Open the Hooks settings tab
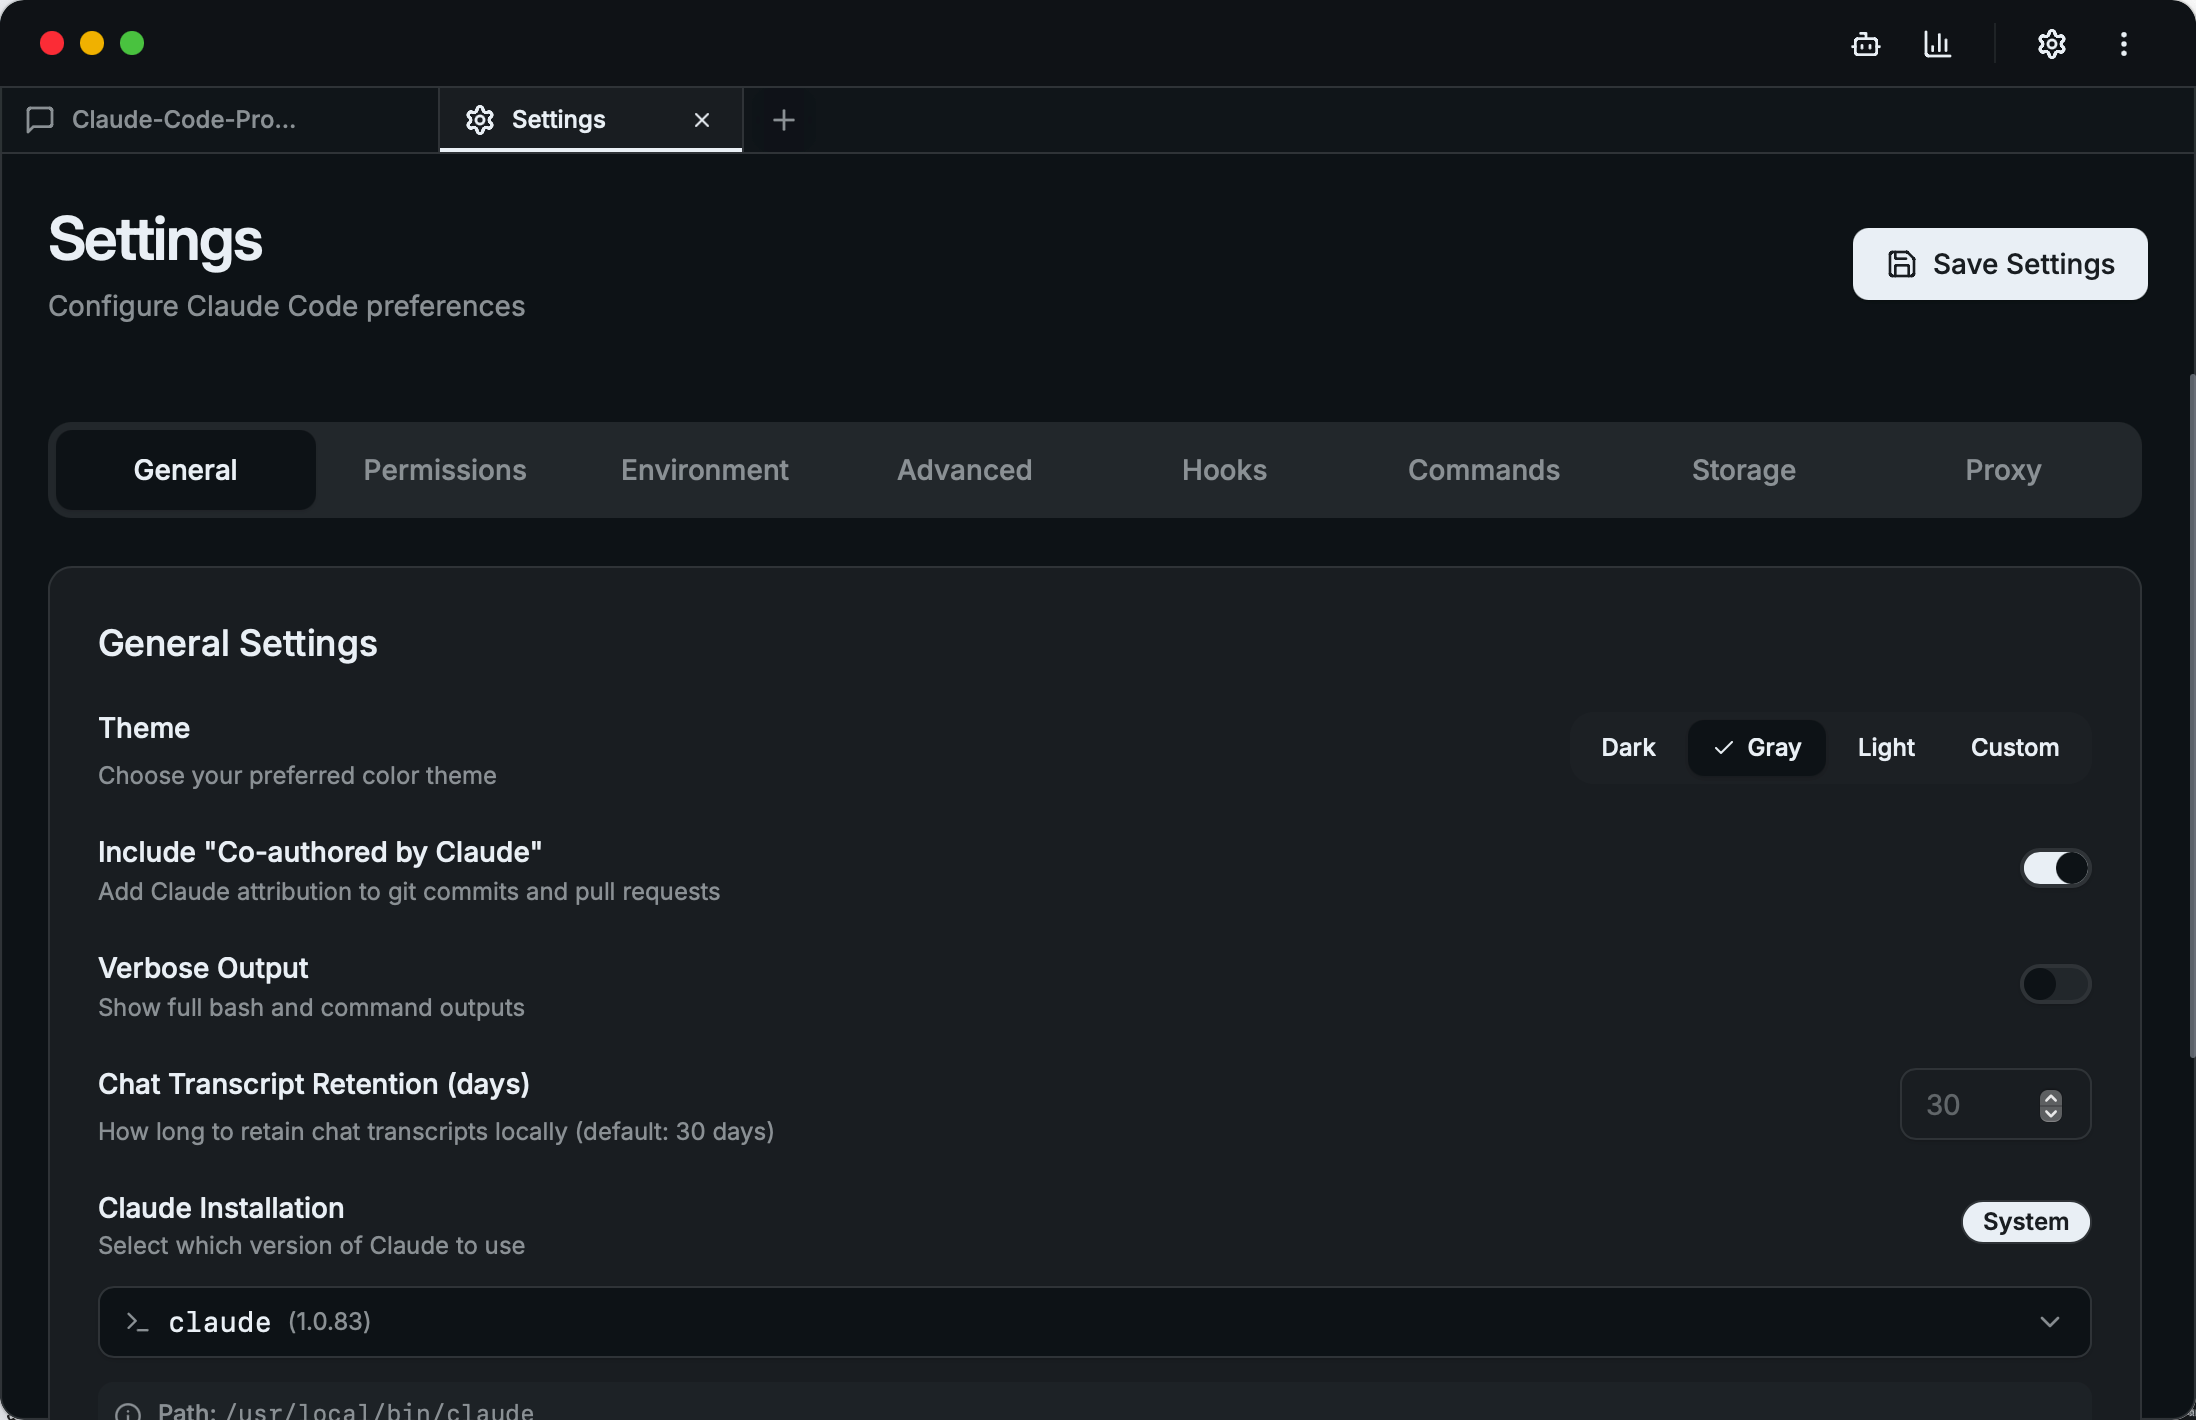Viewport: 2196px width, 1420px height. click(1224, 470)
